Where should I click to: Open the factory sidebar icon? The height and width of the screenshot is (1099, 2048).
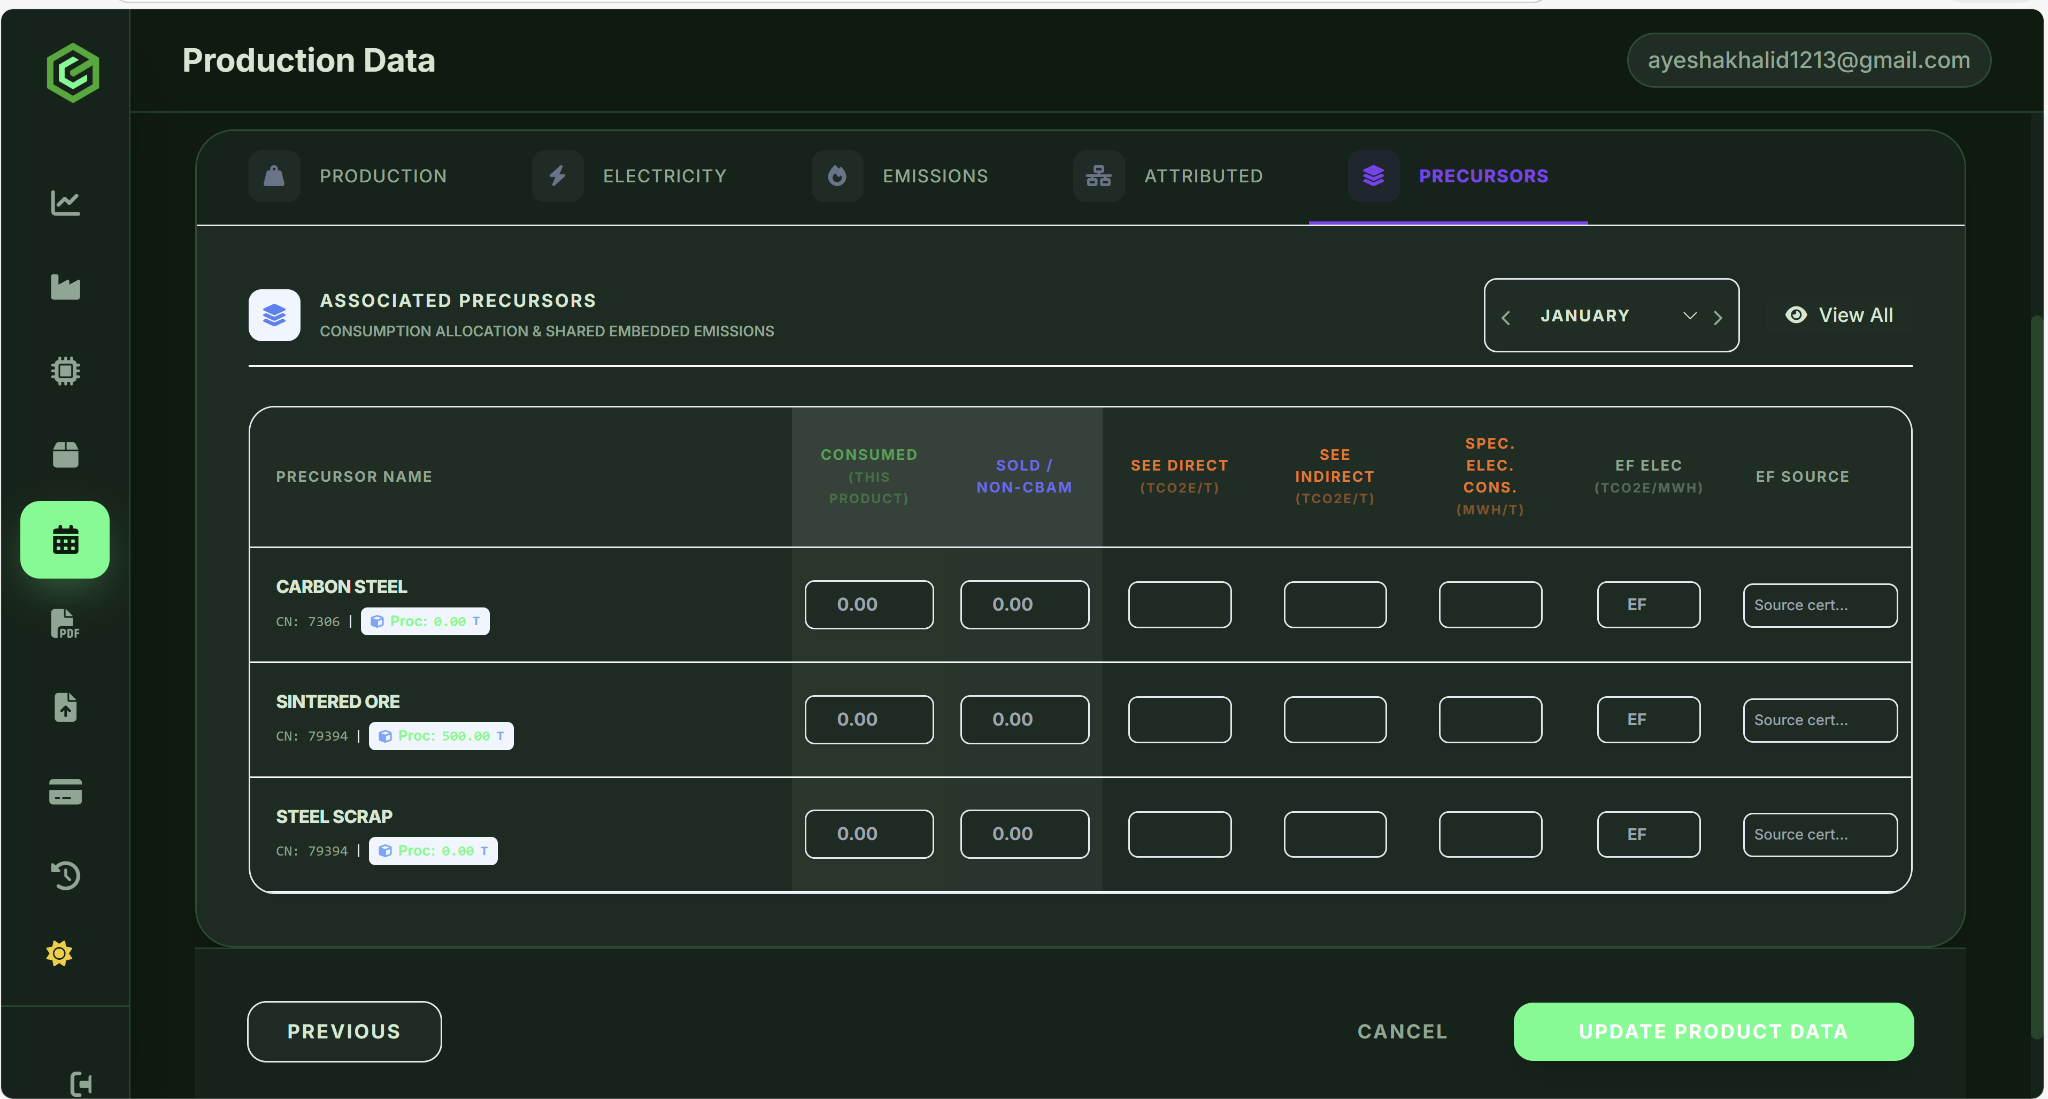pyautogui.click(x=65, y=287)
